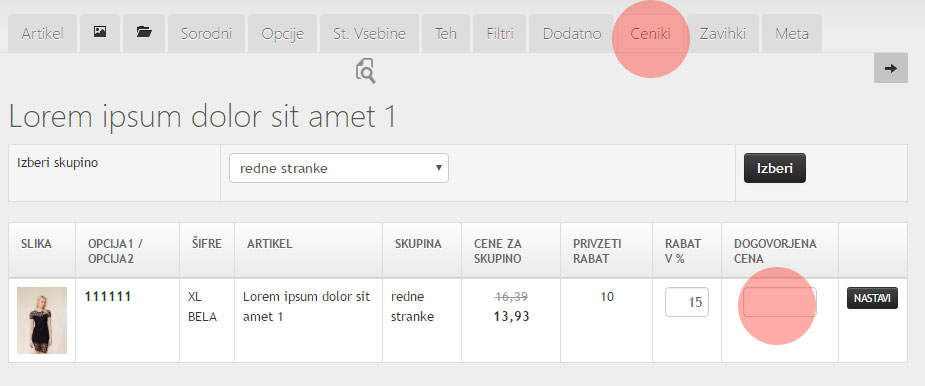Click the Dogovorjena cena input field
The height and width of the screenshot is (386, 925).
pyautogui.click(x=779, y=302)
